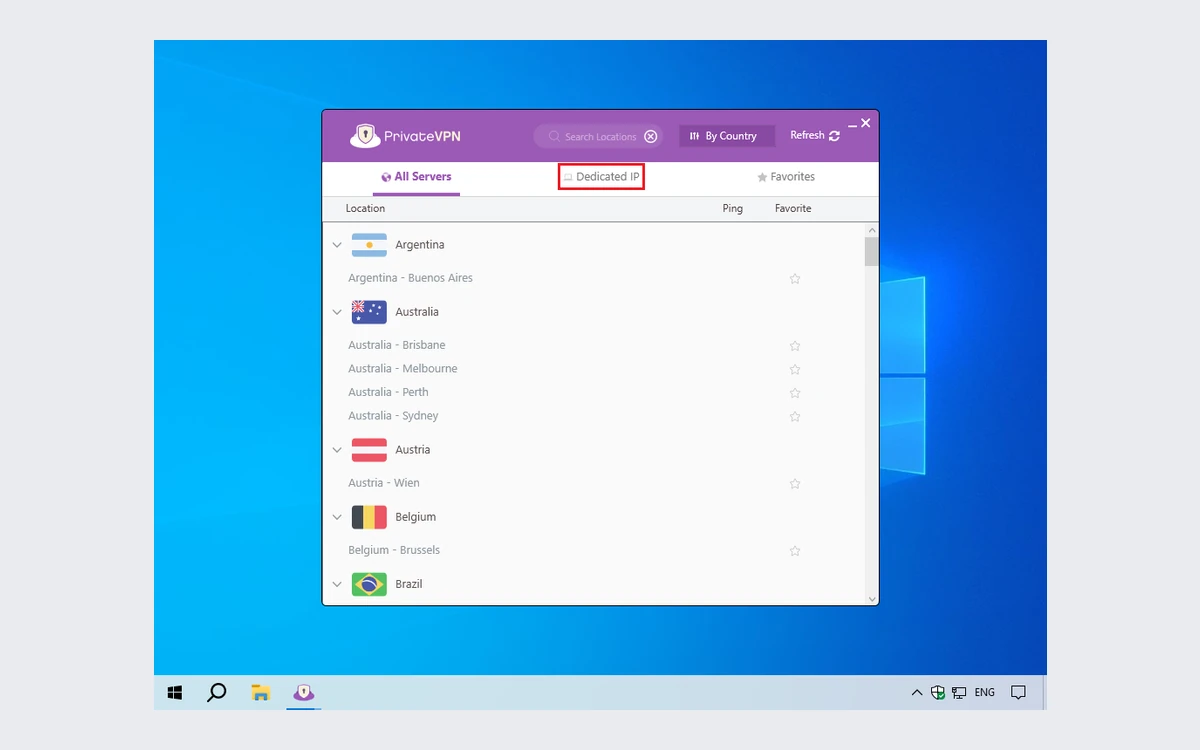Favorite Austria - Wien star
Viewport: 1200px width, 750px height.
pyautogui.click(x=795, y=484)
